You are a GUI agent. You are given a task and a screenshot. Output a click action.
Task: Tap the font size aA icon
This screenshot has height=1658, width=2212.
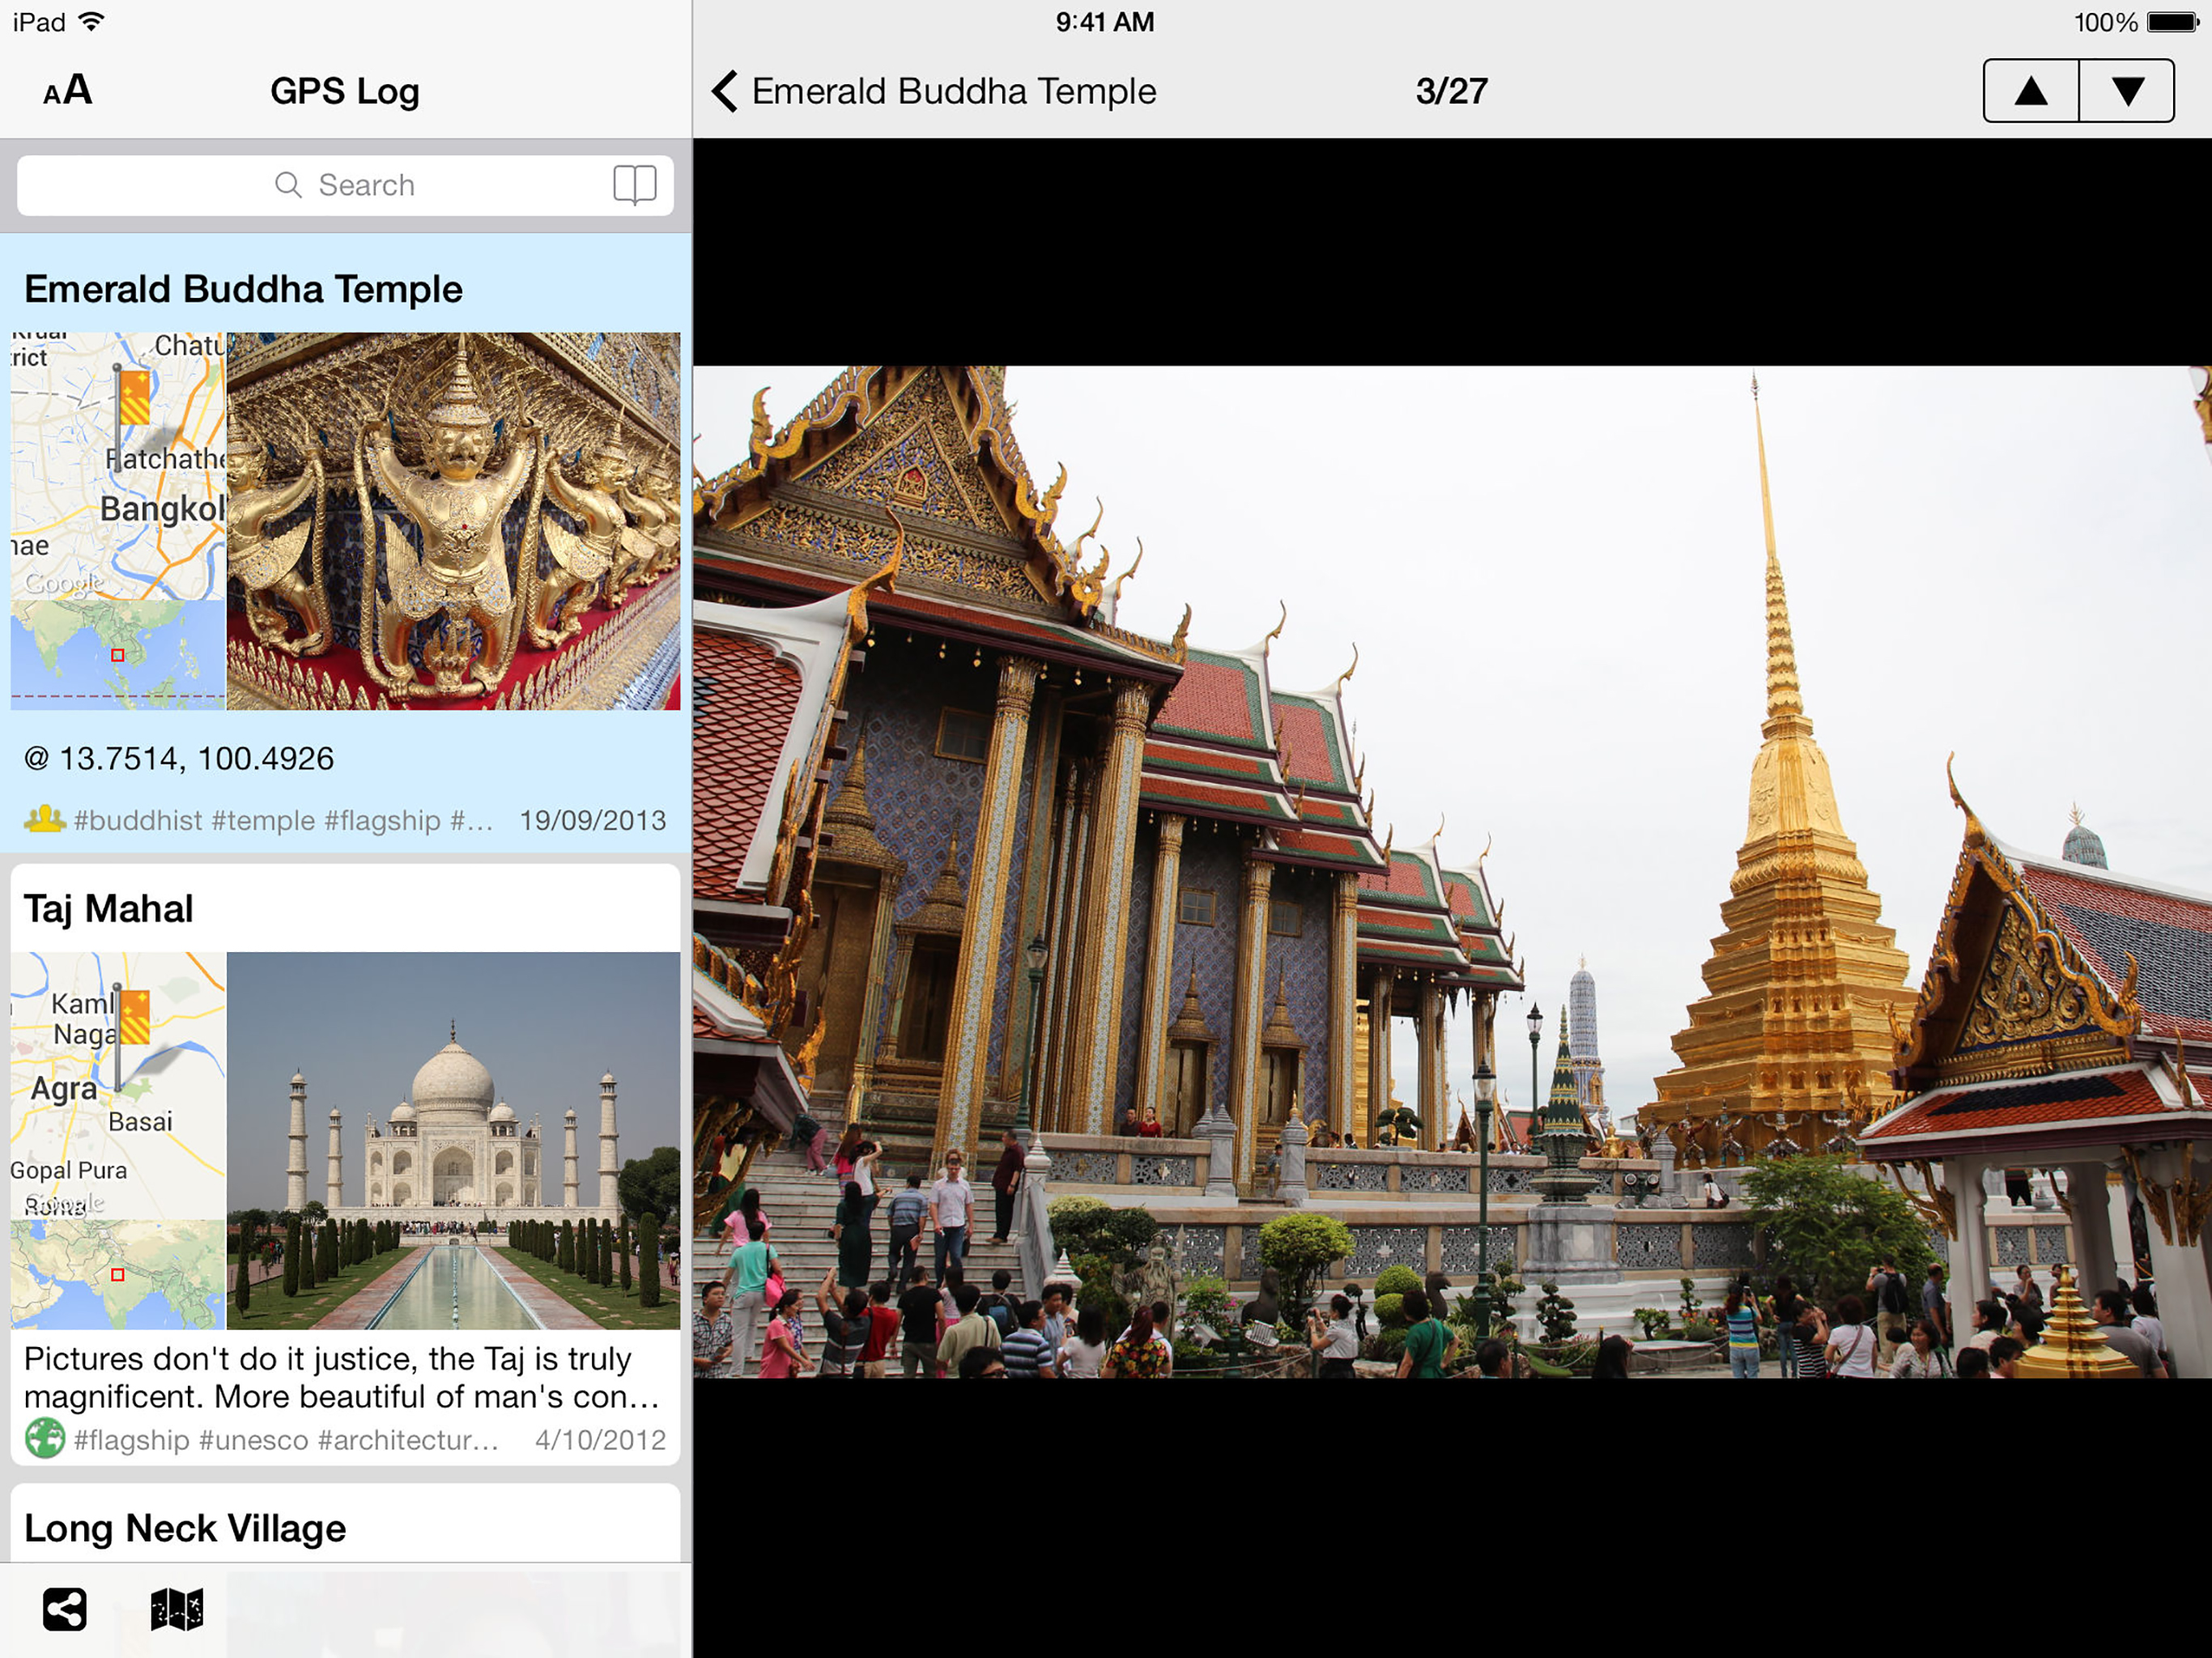[68, 91]
